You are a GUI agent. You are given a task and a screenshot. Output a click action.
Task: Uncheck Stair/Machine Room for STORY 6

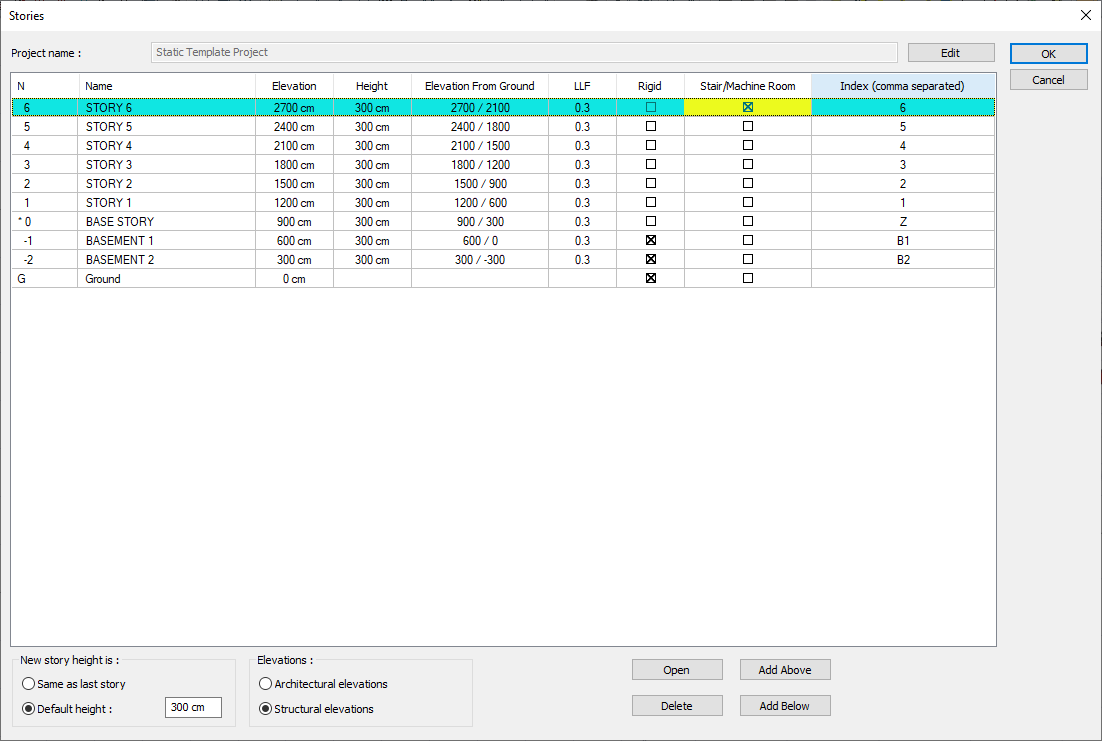tap(747, 107)
